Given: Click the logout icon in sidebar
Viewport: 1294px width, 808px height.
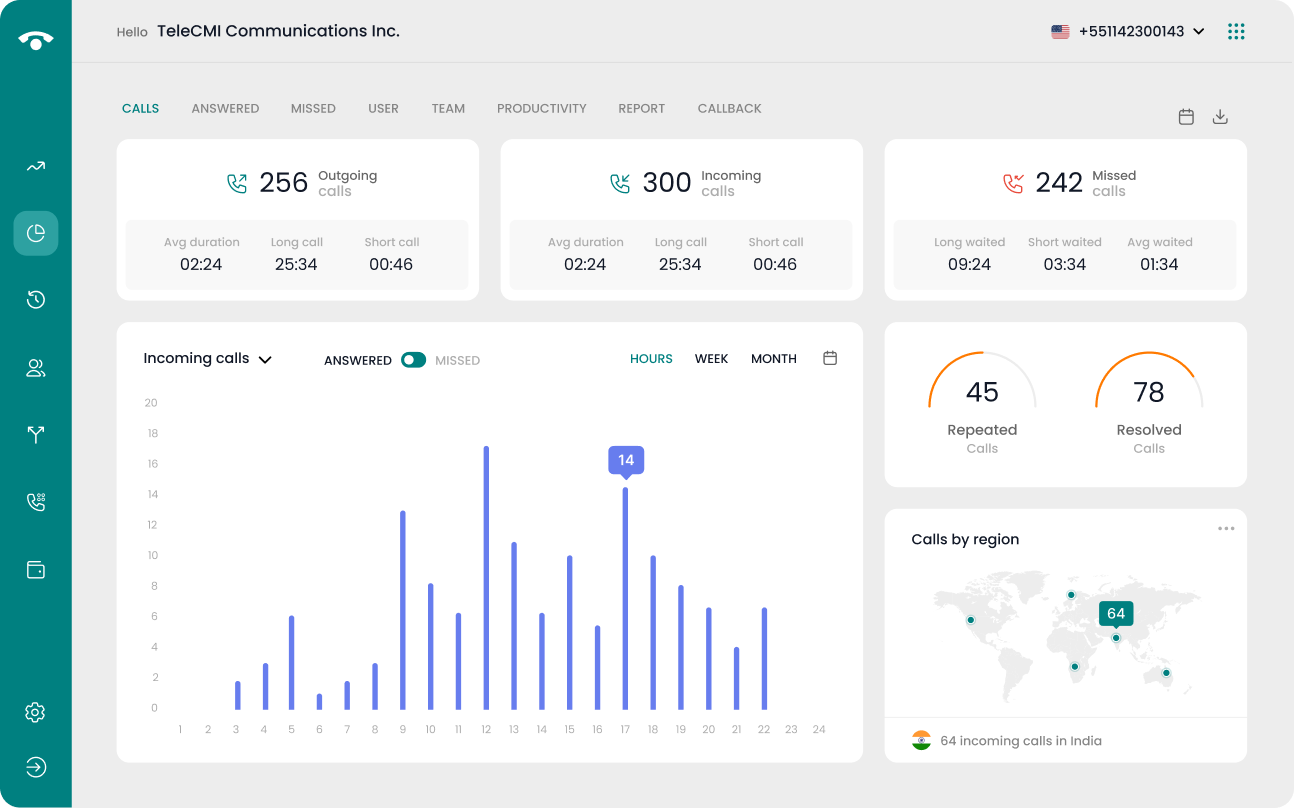Looking at the screenshot, I should [36, 767].
